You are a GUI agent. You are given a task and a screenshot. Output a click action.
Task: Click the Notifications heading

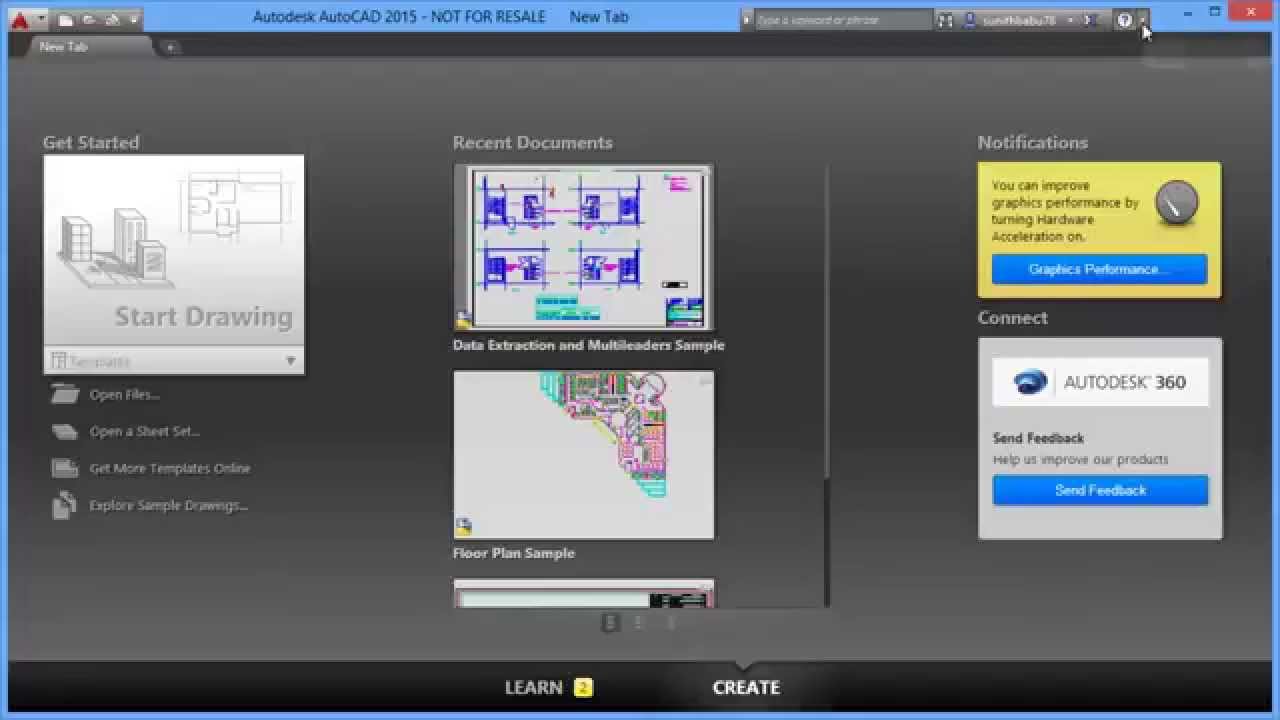[x=1033, y=142]
